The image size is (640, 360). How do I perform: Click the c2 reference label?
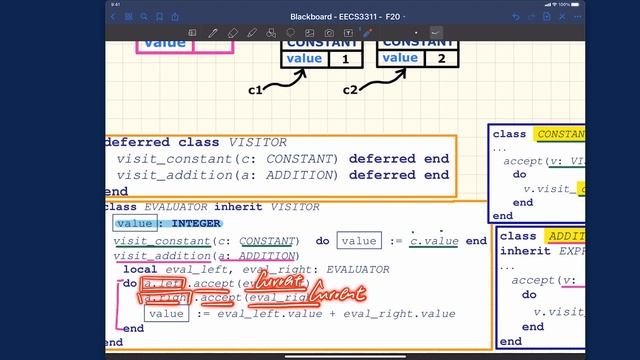350,90
